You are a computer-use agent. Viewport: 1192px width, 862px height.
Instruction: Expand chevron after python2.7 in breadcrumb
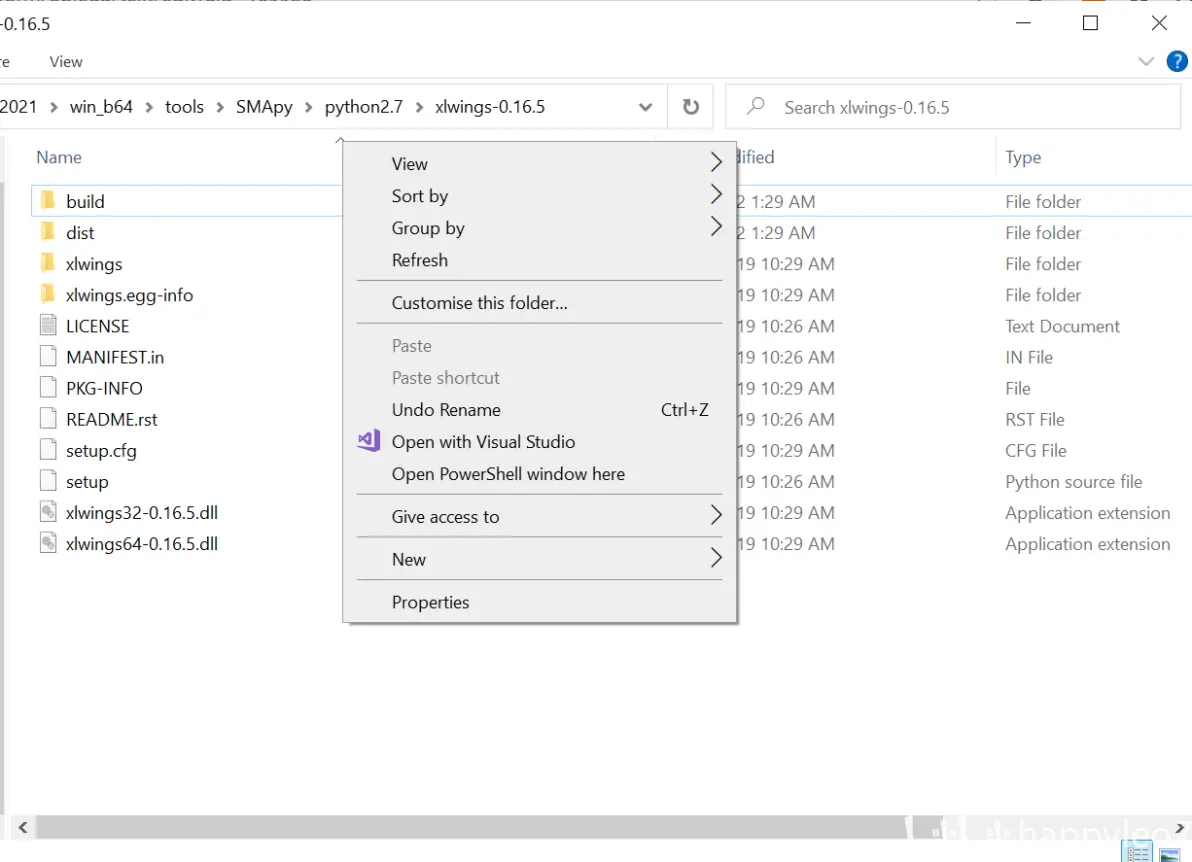(x=419, y=107)
